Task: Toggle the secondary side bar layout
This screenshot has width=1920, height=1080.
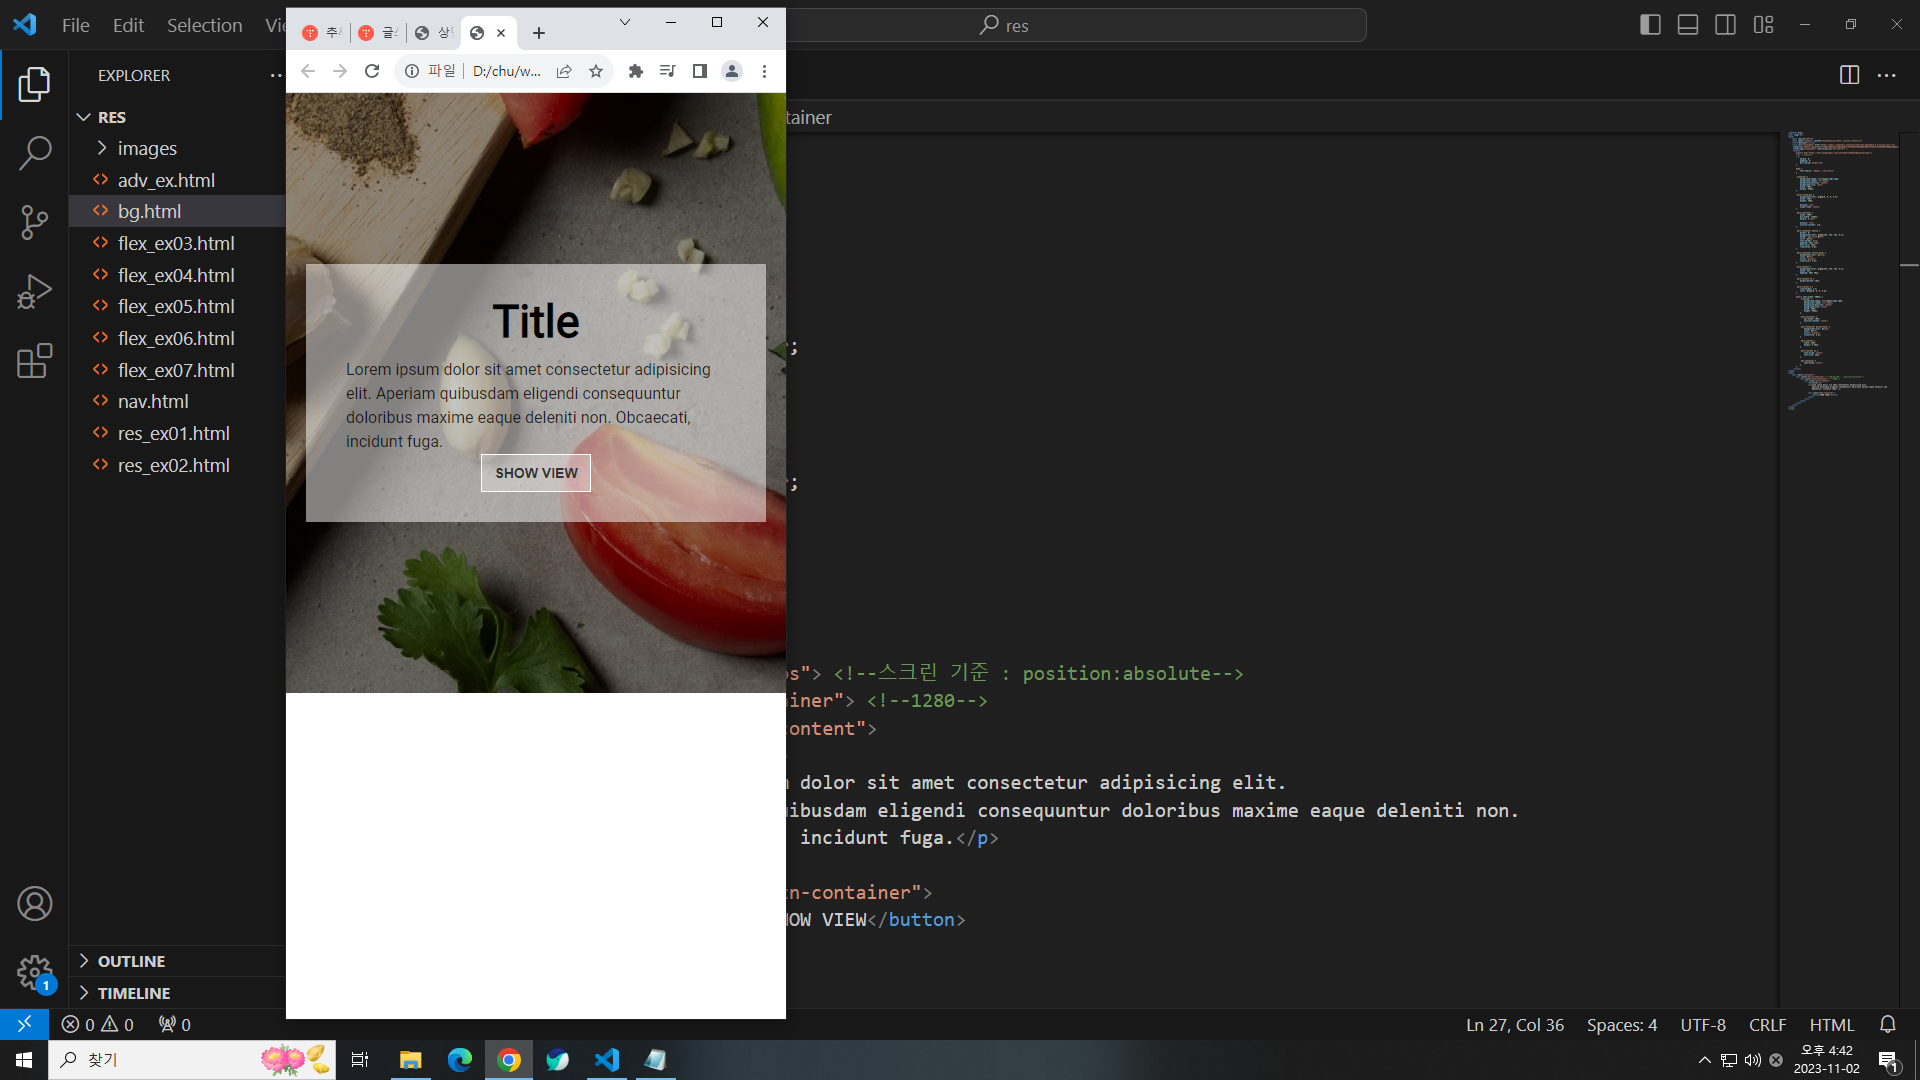Action: coord(1725,25)
